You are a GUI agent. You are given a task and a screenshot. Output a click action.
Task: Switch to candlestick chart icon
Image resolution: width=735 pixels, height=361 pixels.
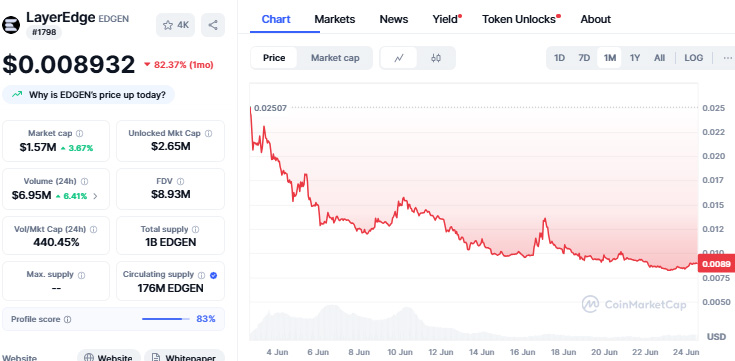436,58
